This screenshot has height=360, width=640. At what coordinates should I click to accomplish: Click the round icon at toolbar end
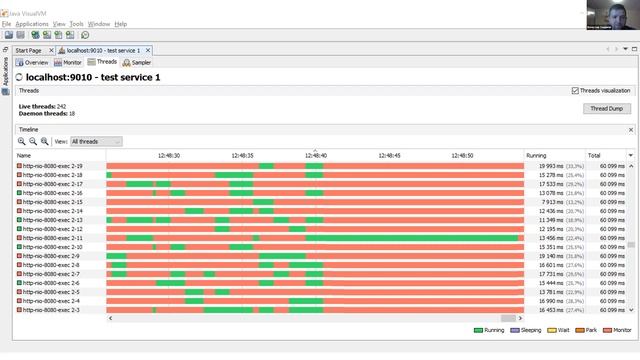click(85, 35)
